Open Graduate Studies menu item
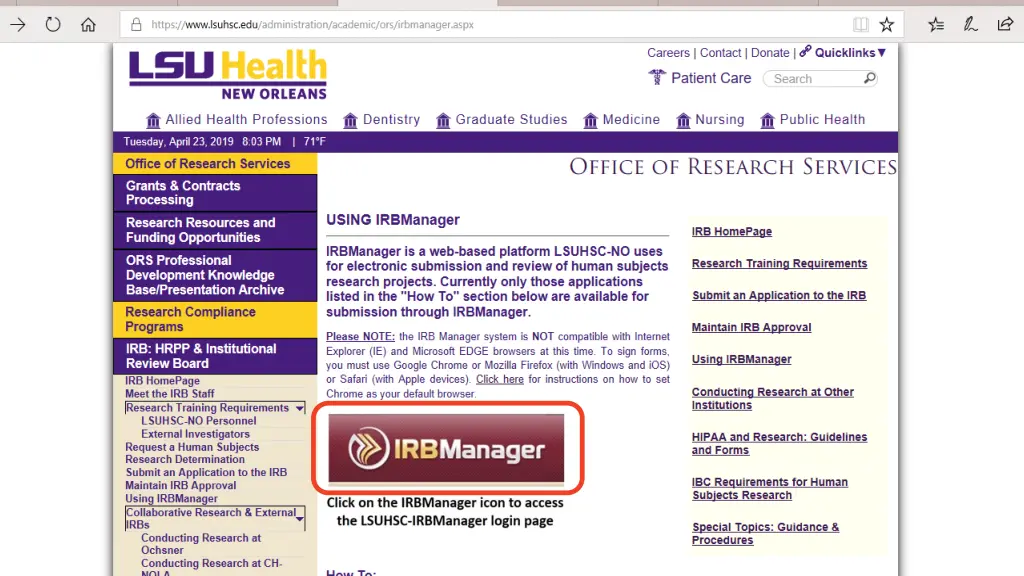 pos(511,120)
